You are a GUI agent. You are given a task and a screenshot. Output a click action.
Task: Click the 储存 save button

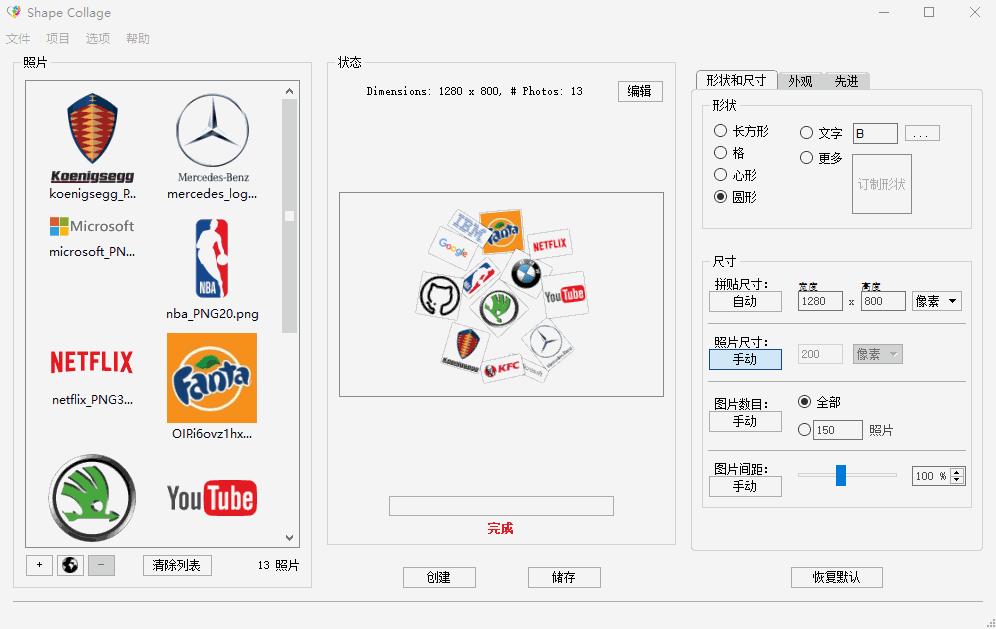(x=564, y=577)
